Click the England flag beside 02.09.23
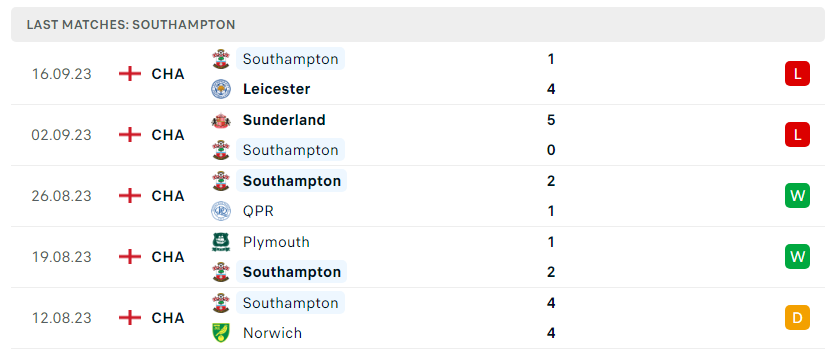Viewport: 836px width, 363px height. pyautogui.click(x=130, y=135)
